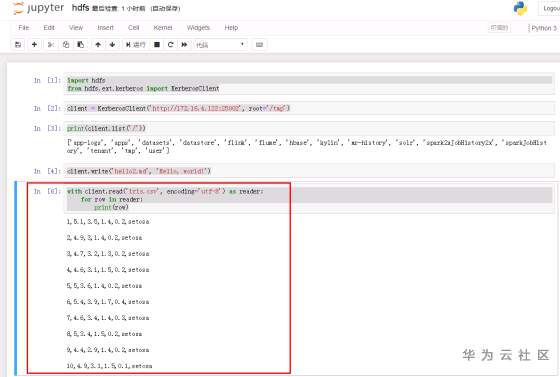Open the Kernel menu

coord(163,27)
